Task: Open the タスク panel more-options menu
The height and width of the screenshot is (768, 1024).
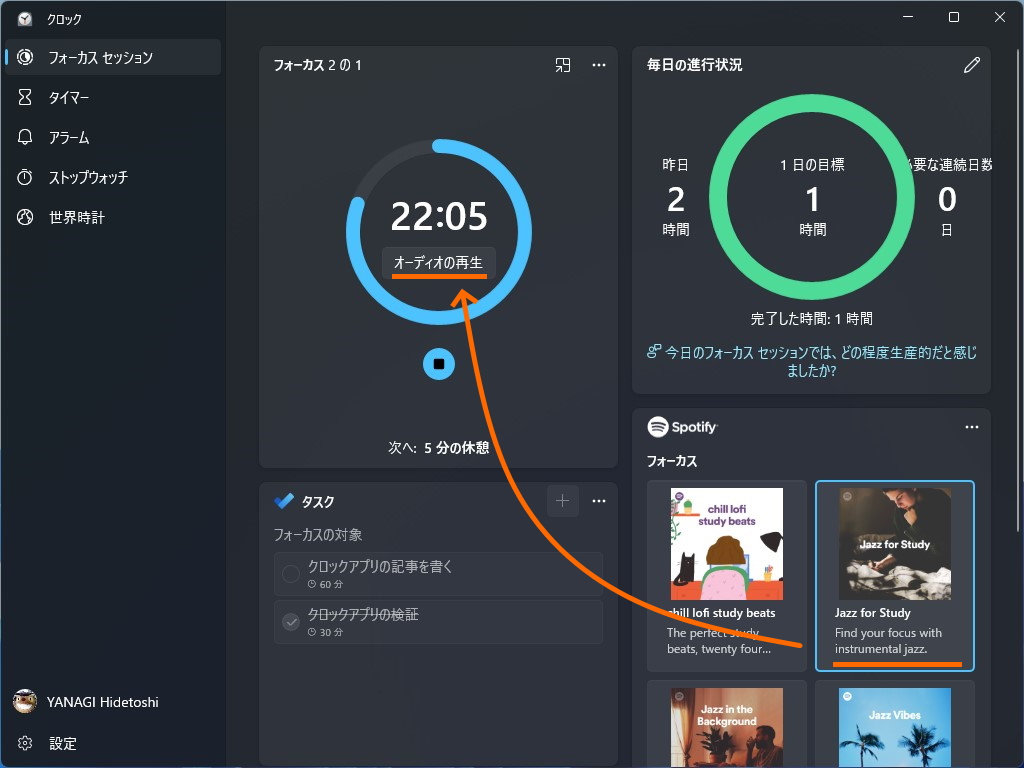Action: coord(598,500)
